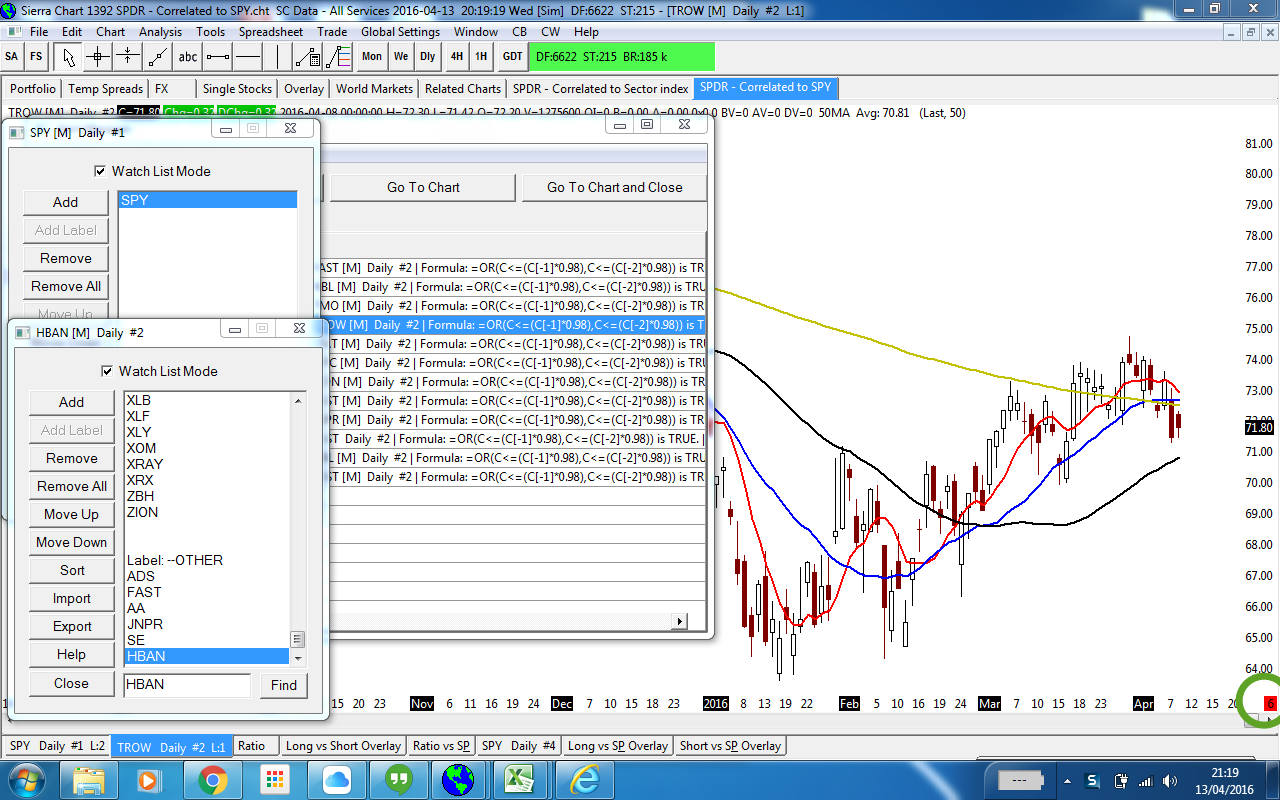Click Go To Chart and Close button
The image size is (1280, 800).
point(614,187)
